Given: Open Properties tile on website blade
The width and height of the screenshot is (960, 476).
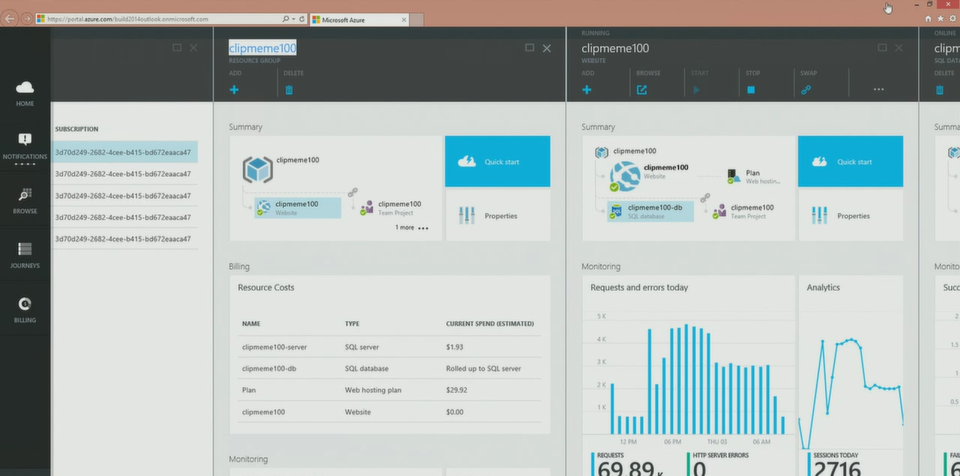Looking at the screenshot, I should pyautogui.click(x=850, y=215).
